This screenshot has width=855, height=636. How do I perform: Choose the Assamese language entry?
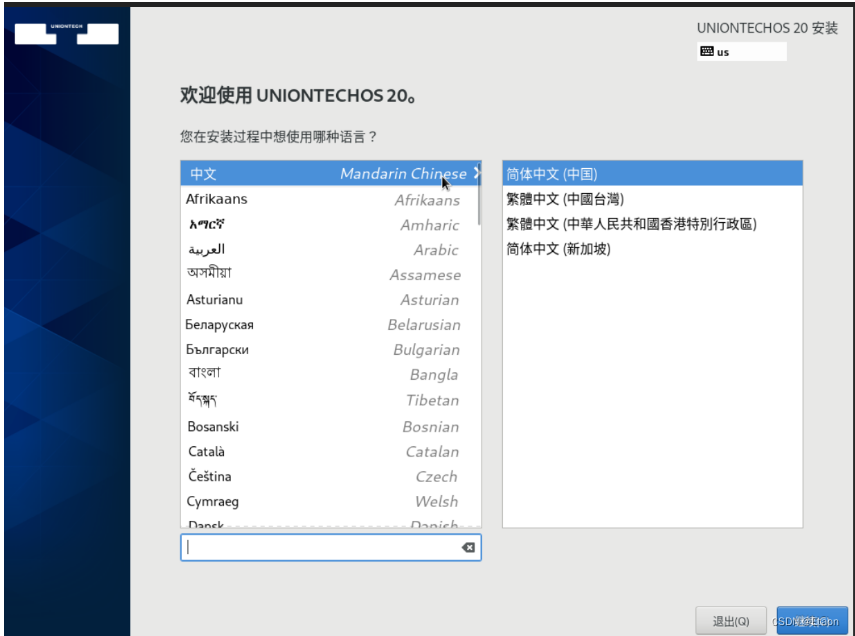330,274
